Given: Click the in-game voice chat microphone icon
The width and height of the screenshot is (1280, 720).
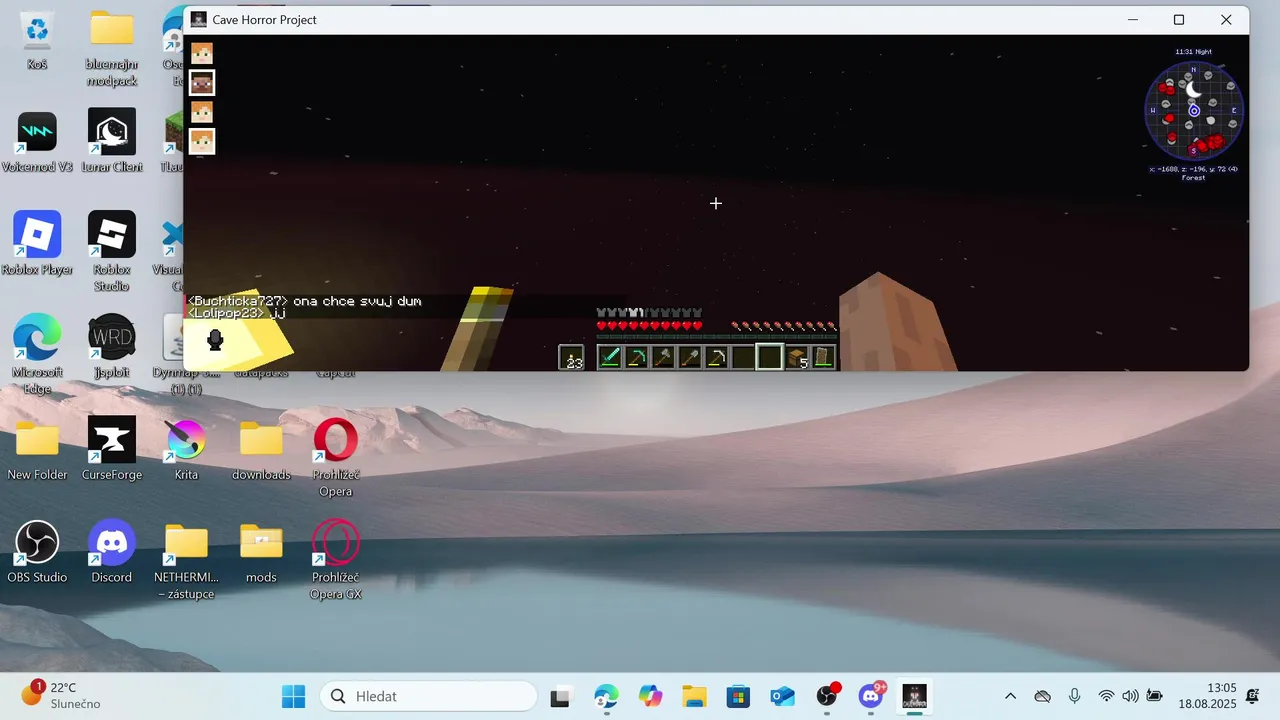Looking at the screenshot, I should (215, 340).
